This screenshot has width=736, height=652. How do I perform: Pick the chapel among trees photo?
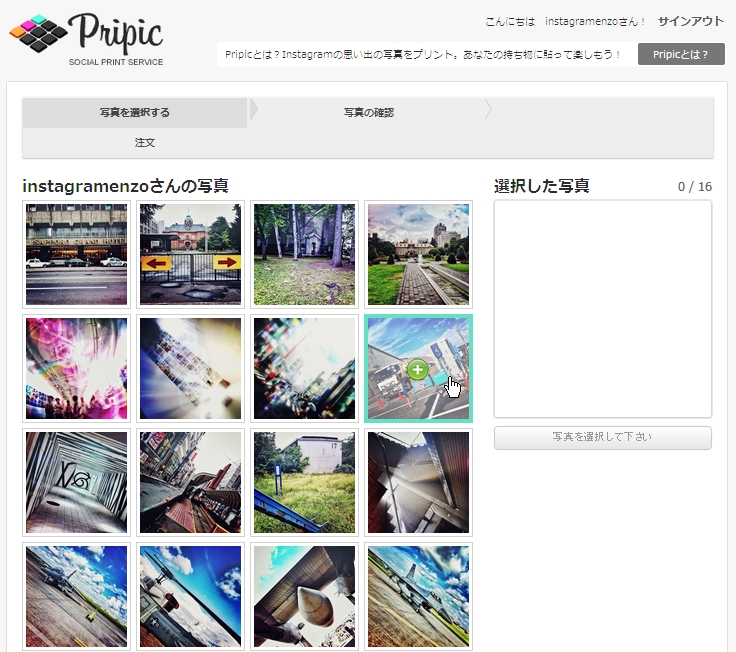[x=304, y=254]
